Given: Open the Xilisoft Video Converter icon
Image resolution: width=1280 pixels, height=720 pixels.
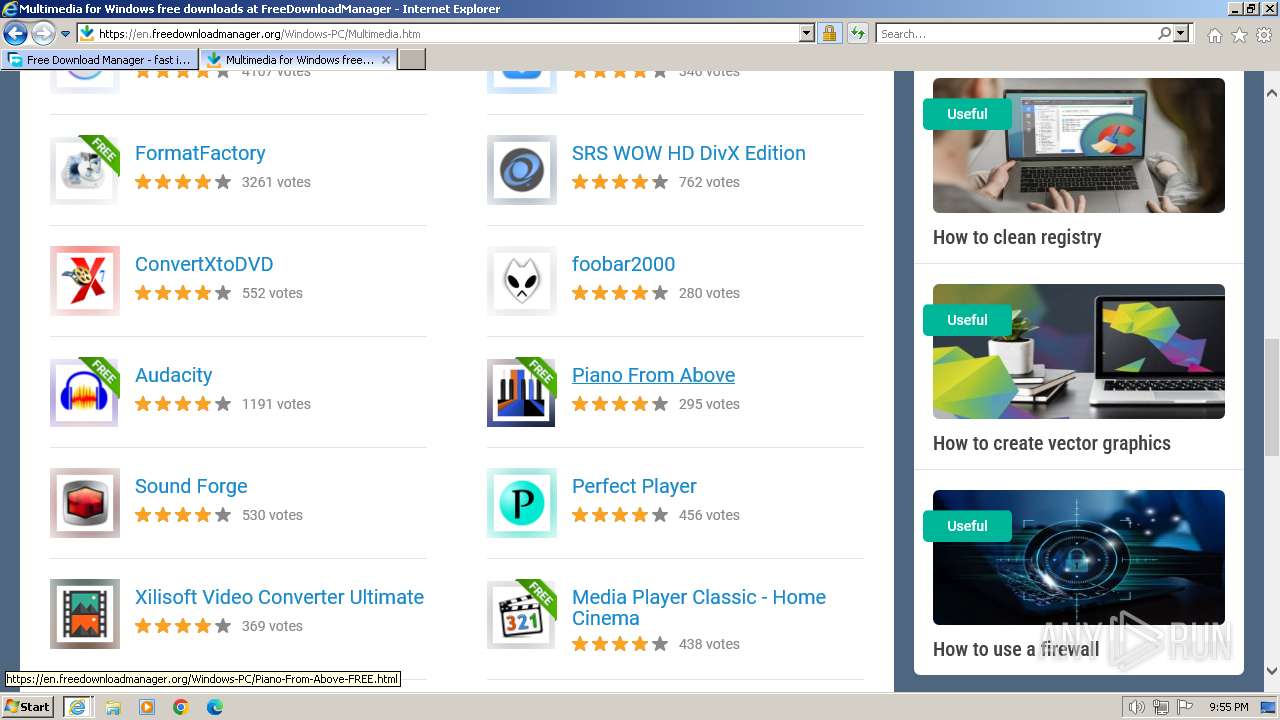Looking at the screenshot, I should click(85, 614).
